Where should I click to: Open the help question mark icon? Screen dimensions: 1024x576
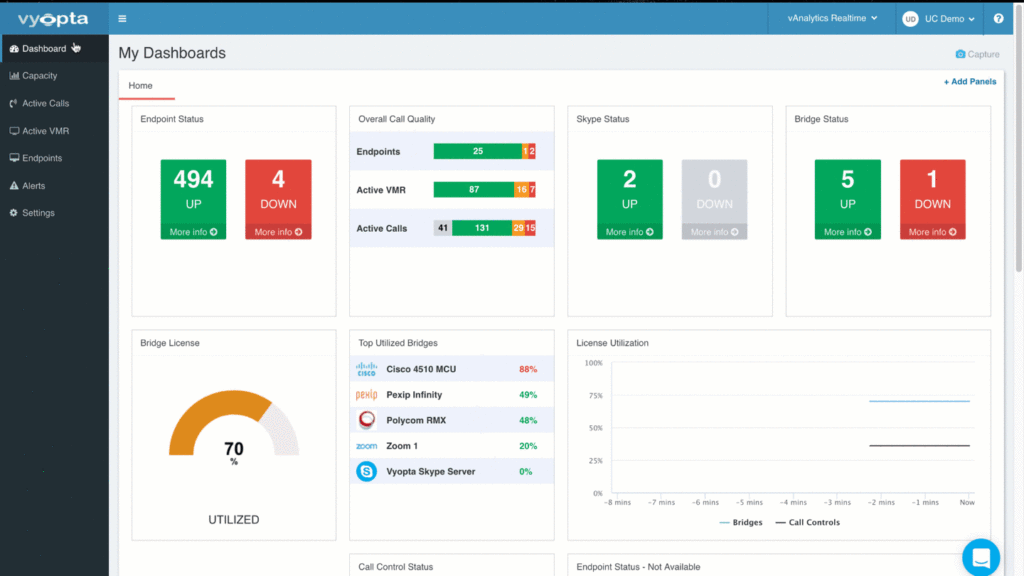click(999, 18)
